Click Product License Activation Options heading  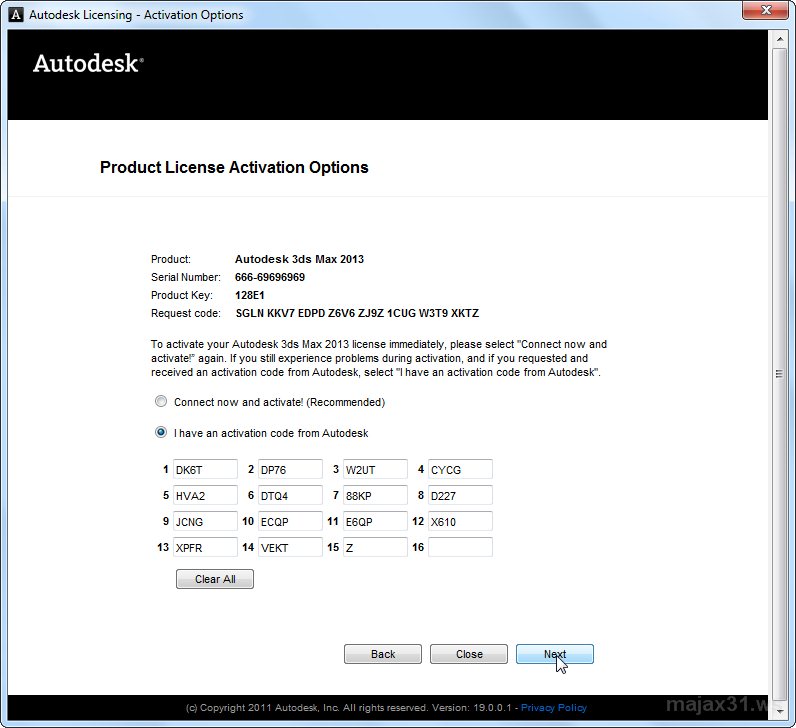pyautogui.click(x=234, y=168)
